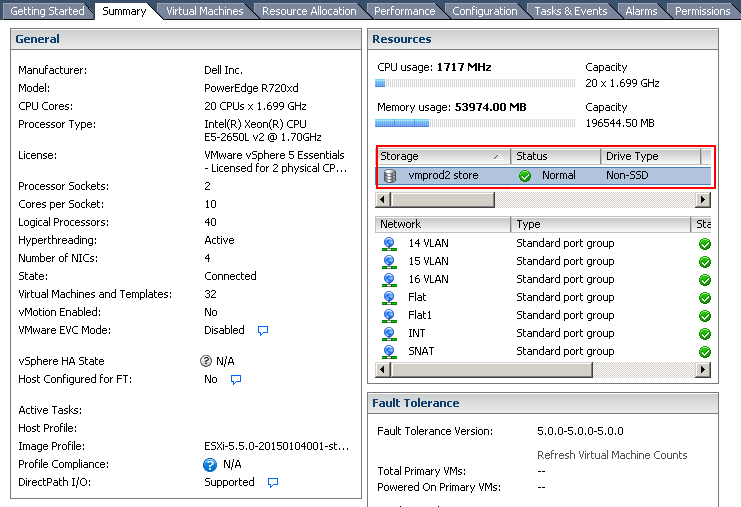Screen dimensions: 741x507
Task: Click storage list scroll right arrow
Action: tap(703, 200)
